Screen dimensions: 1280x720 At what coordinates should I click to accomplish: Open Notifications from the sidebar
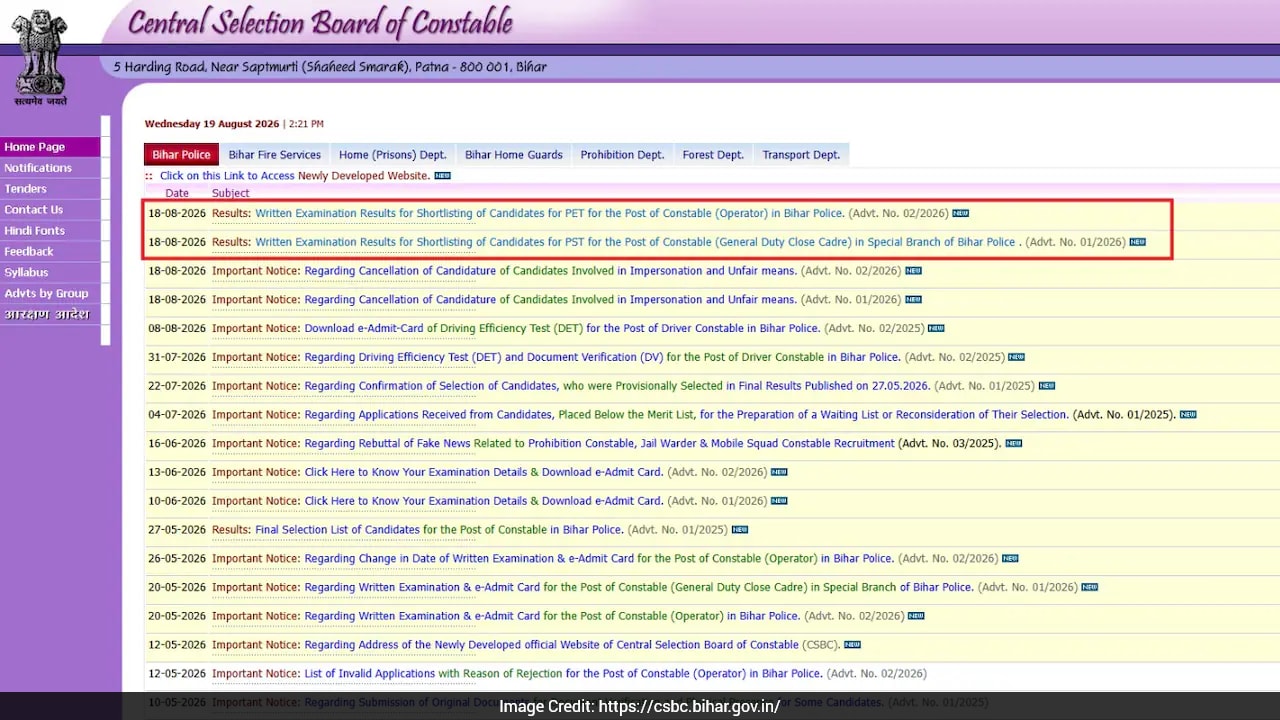point(50,168)
